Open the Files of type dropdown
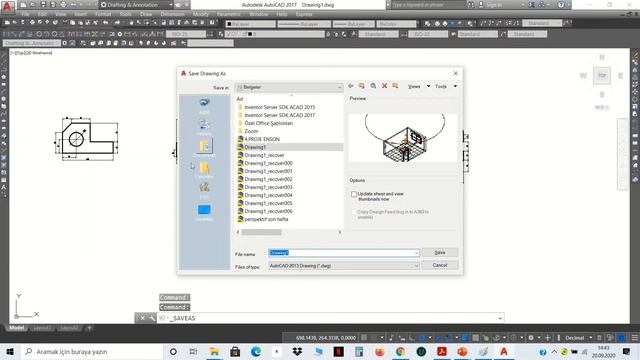 [344, 266]
